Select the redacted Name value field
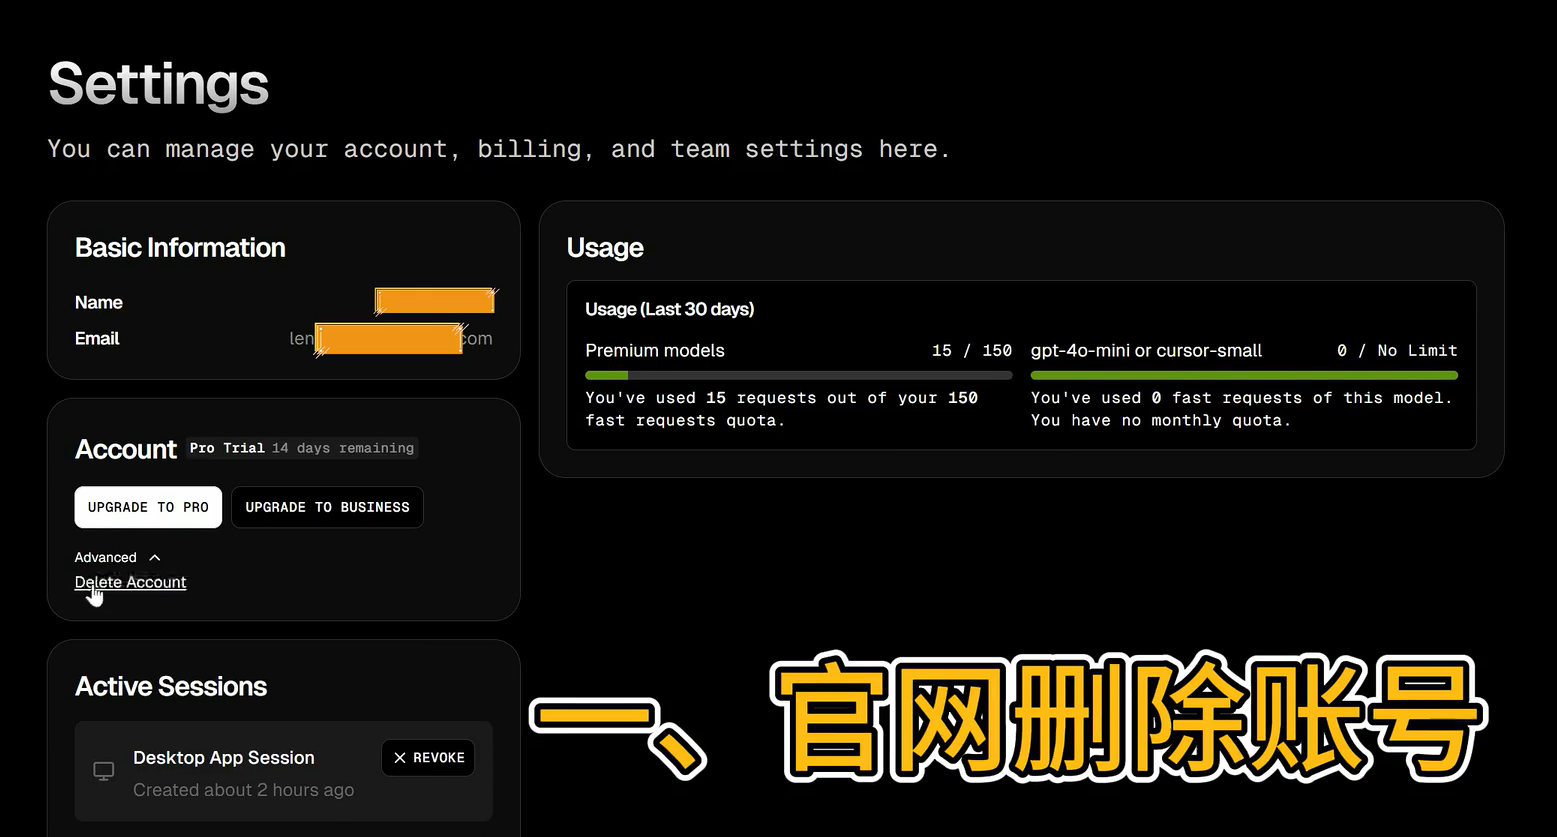 click(x=434, y=301)
